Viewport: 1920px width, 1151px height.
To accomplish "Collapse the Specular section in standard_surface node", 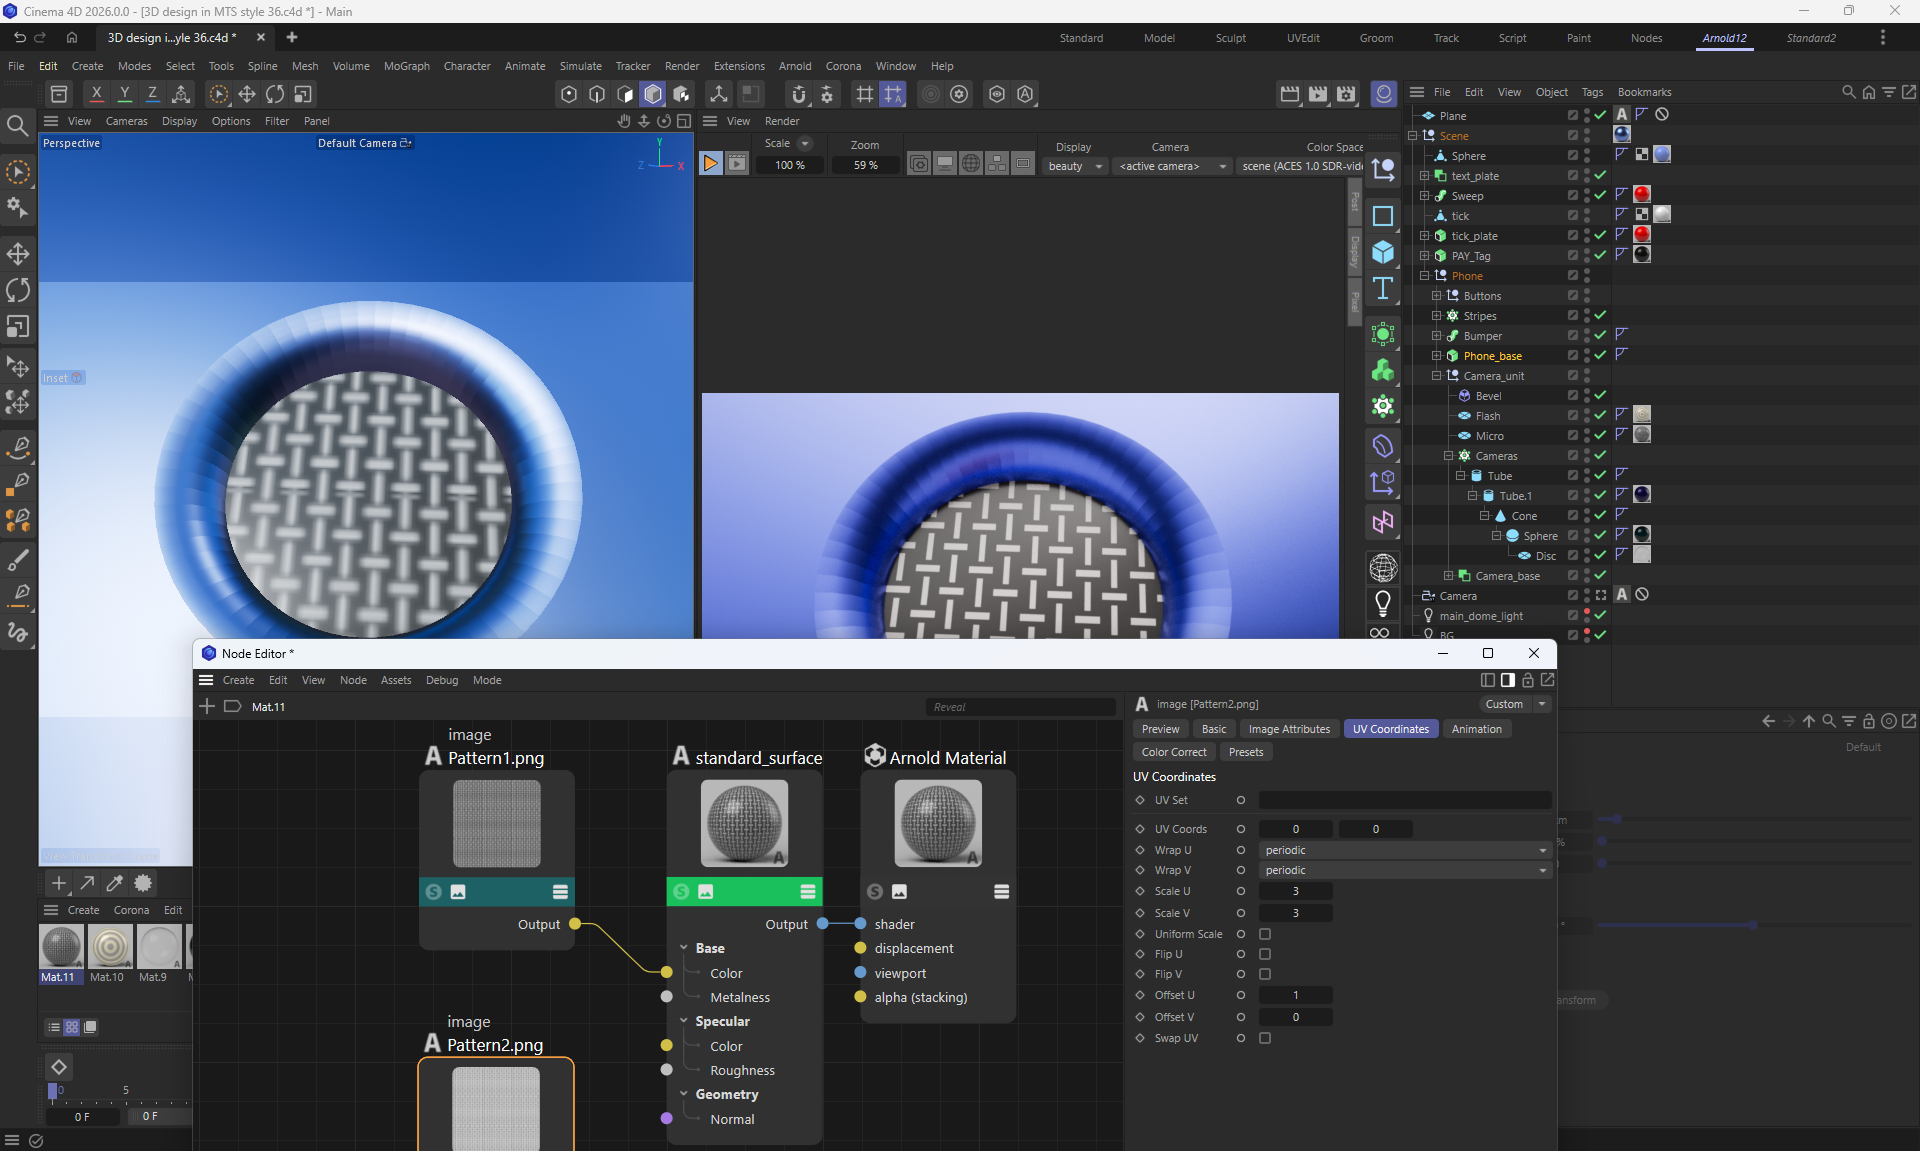I will [x=684, y=1021].
